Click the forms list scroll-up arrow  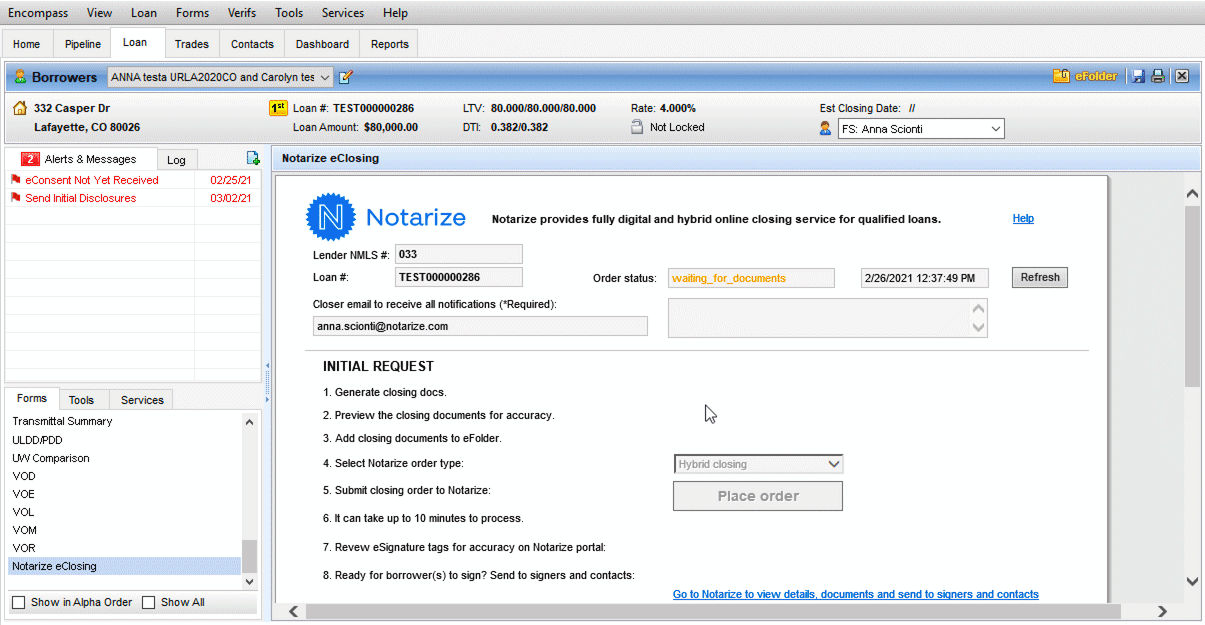tap(250, 422)
